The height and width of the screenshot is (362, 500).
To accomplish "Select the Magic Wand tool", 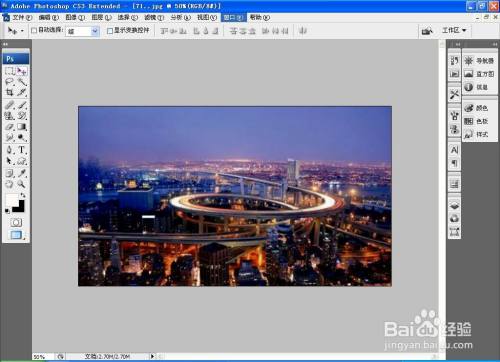I will 22,82.
